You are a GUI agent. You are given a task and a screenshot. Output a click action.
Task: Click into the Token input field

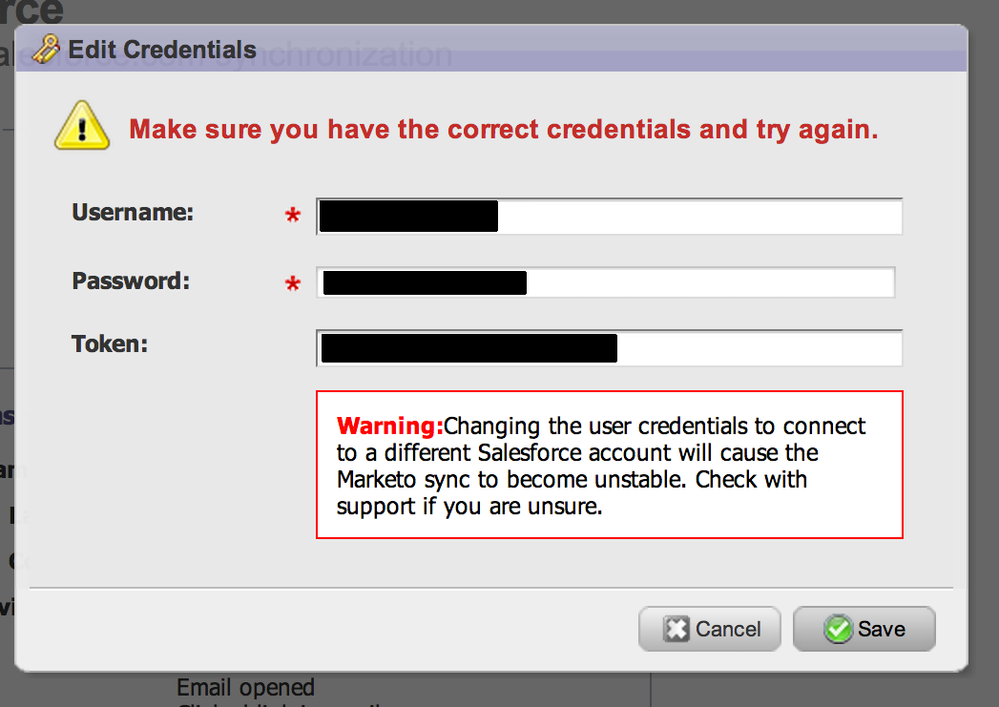pos(758,348)
